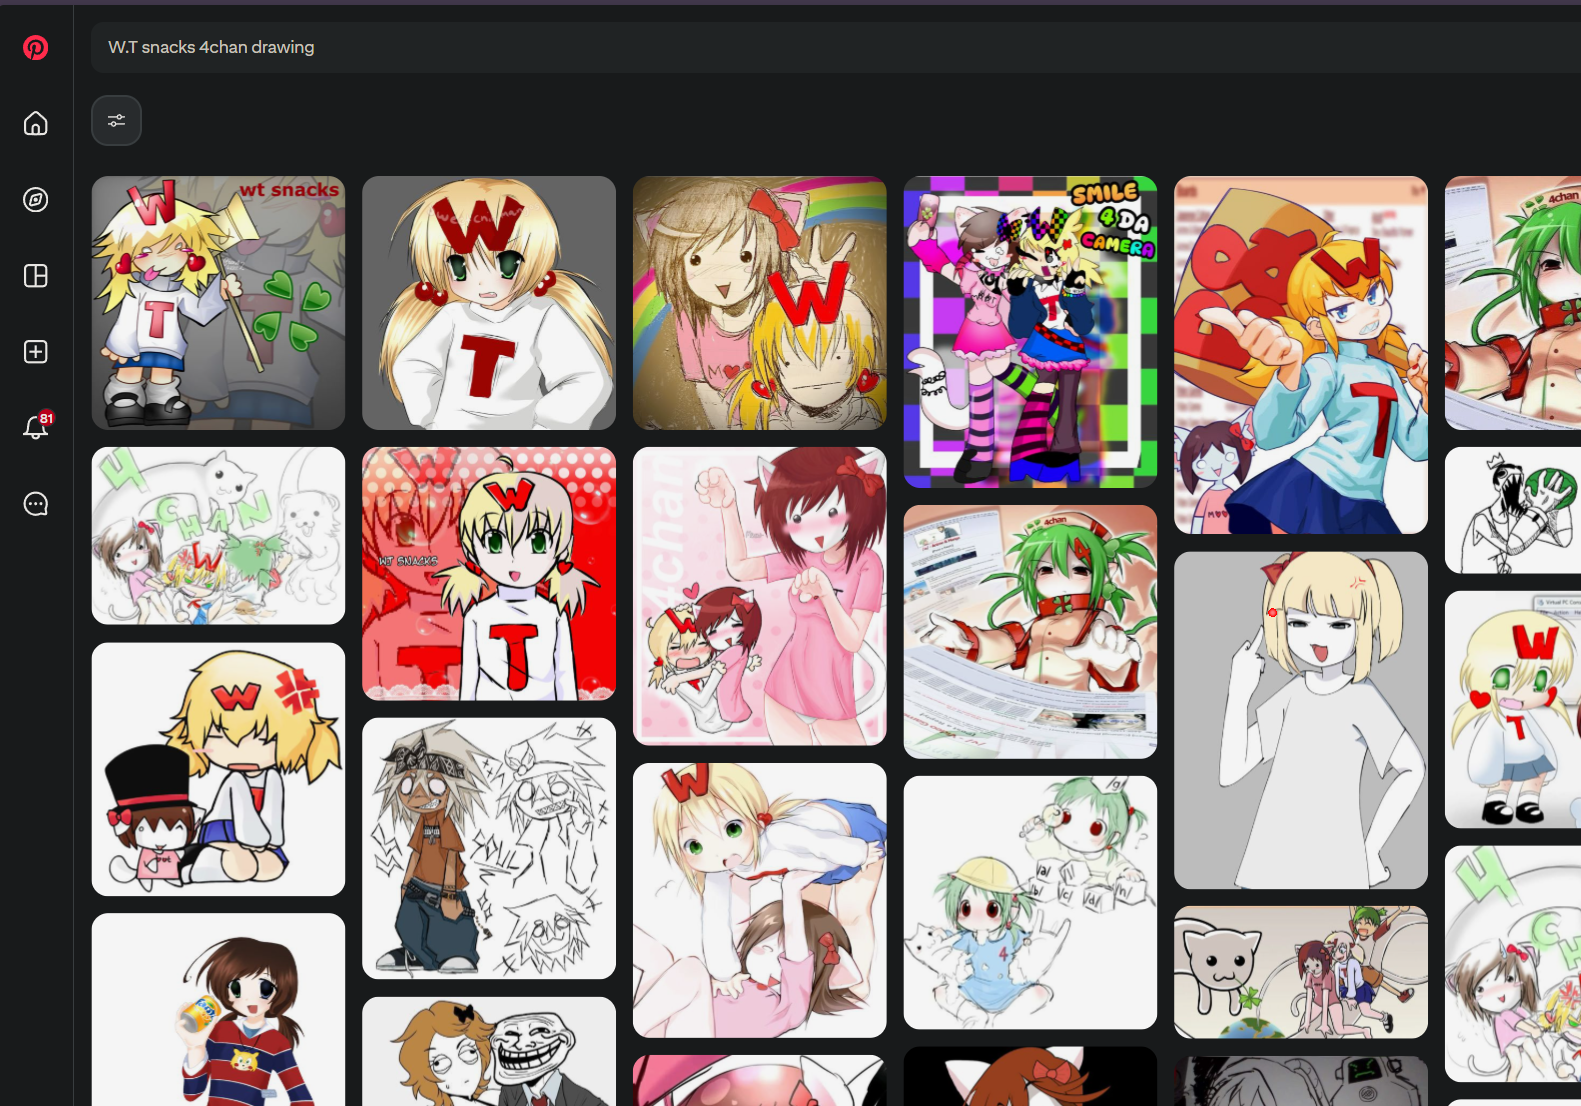The height and width of the screenshot is (1106, 1581).
Task: Open the Explore compass icon
Action: coord(36,200)
